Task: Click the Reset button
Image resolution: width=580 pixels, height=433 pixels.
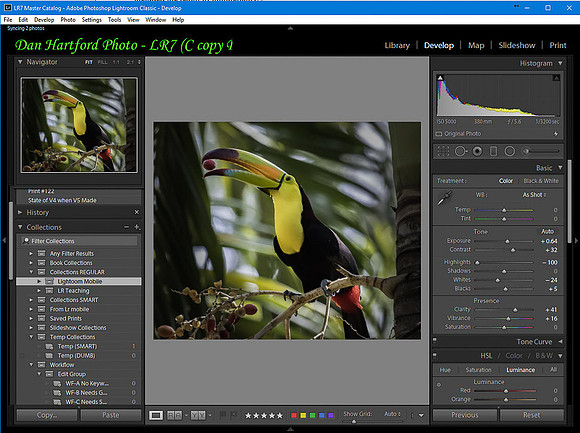Action: pyautogui.click(x=532, y=415)
